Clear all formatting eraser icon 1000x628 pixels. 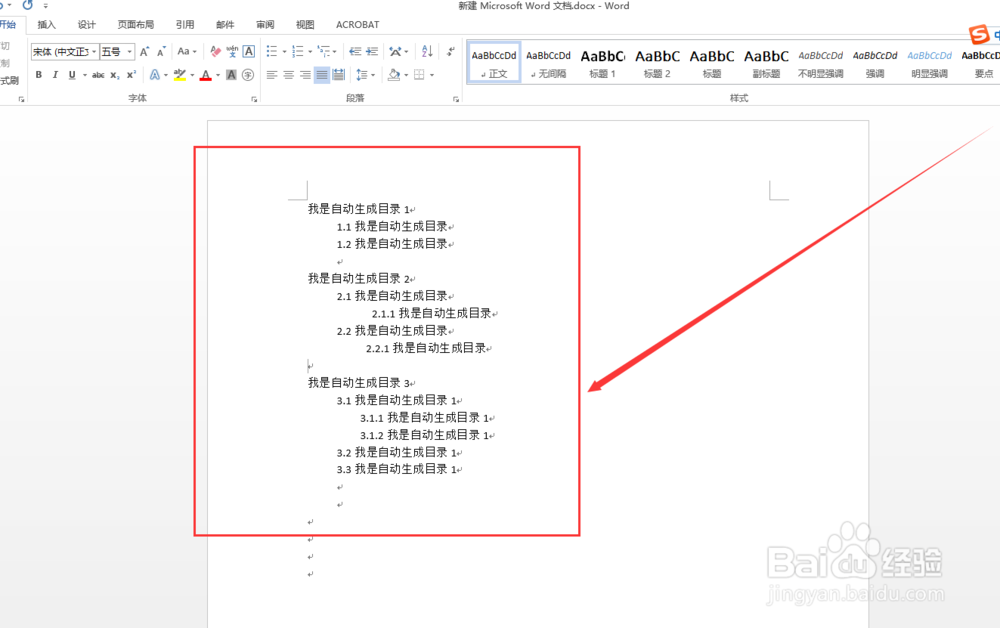pyautogui.click(x=216, y=51)
